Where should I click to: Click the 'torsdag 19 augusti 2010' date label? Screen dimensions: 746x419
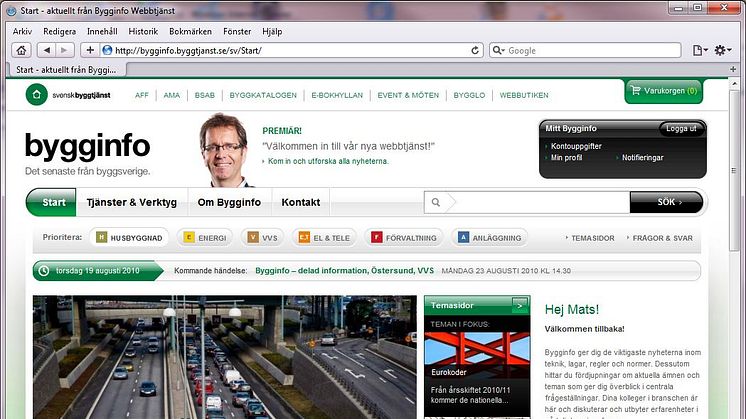(98, 271)
